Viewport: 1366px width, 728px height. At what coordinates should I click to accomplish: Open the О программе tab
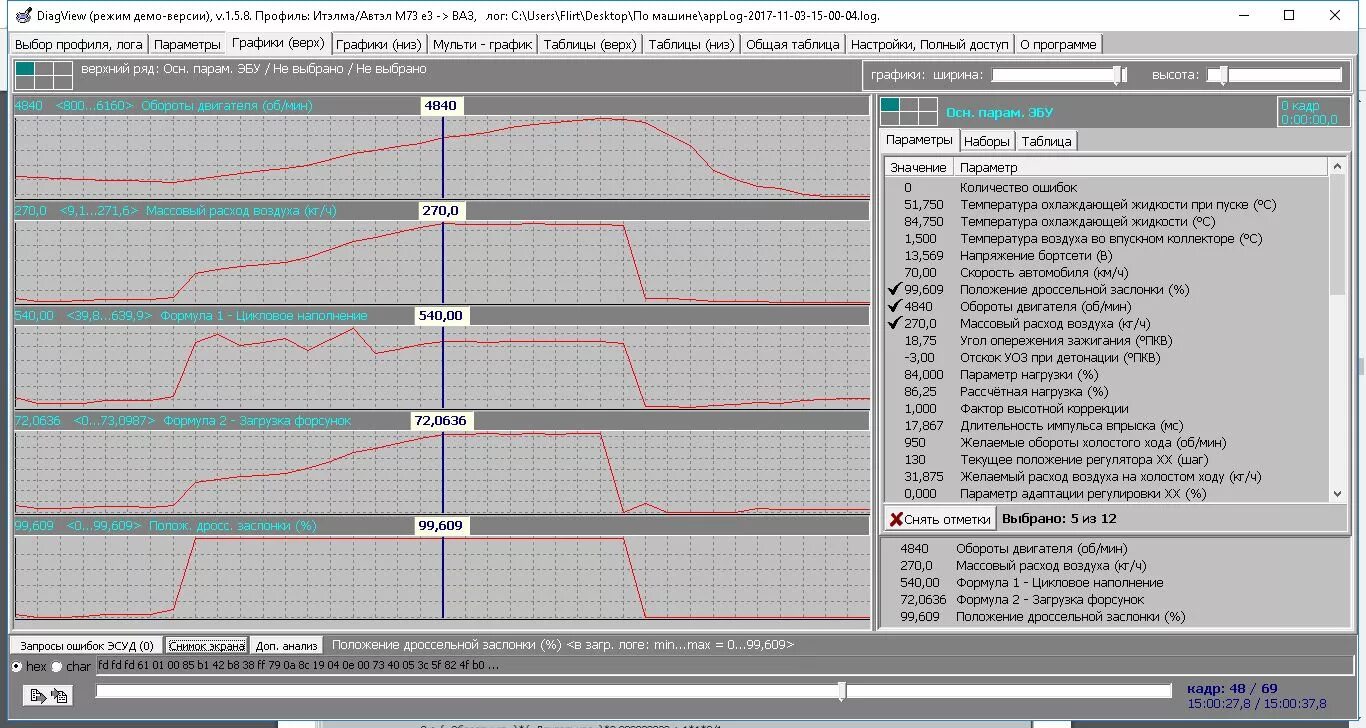[x=1058, y=44]
